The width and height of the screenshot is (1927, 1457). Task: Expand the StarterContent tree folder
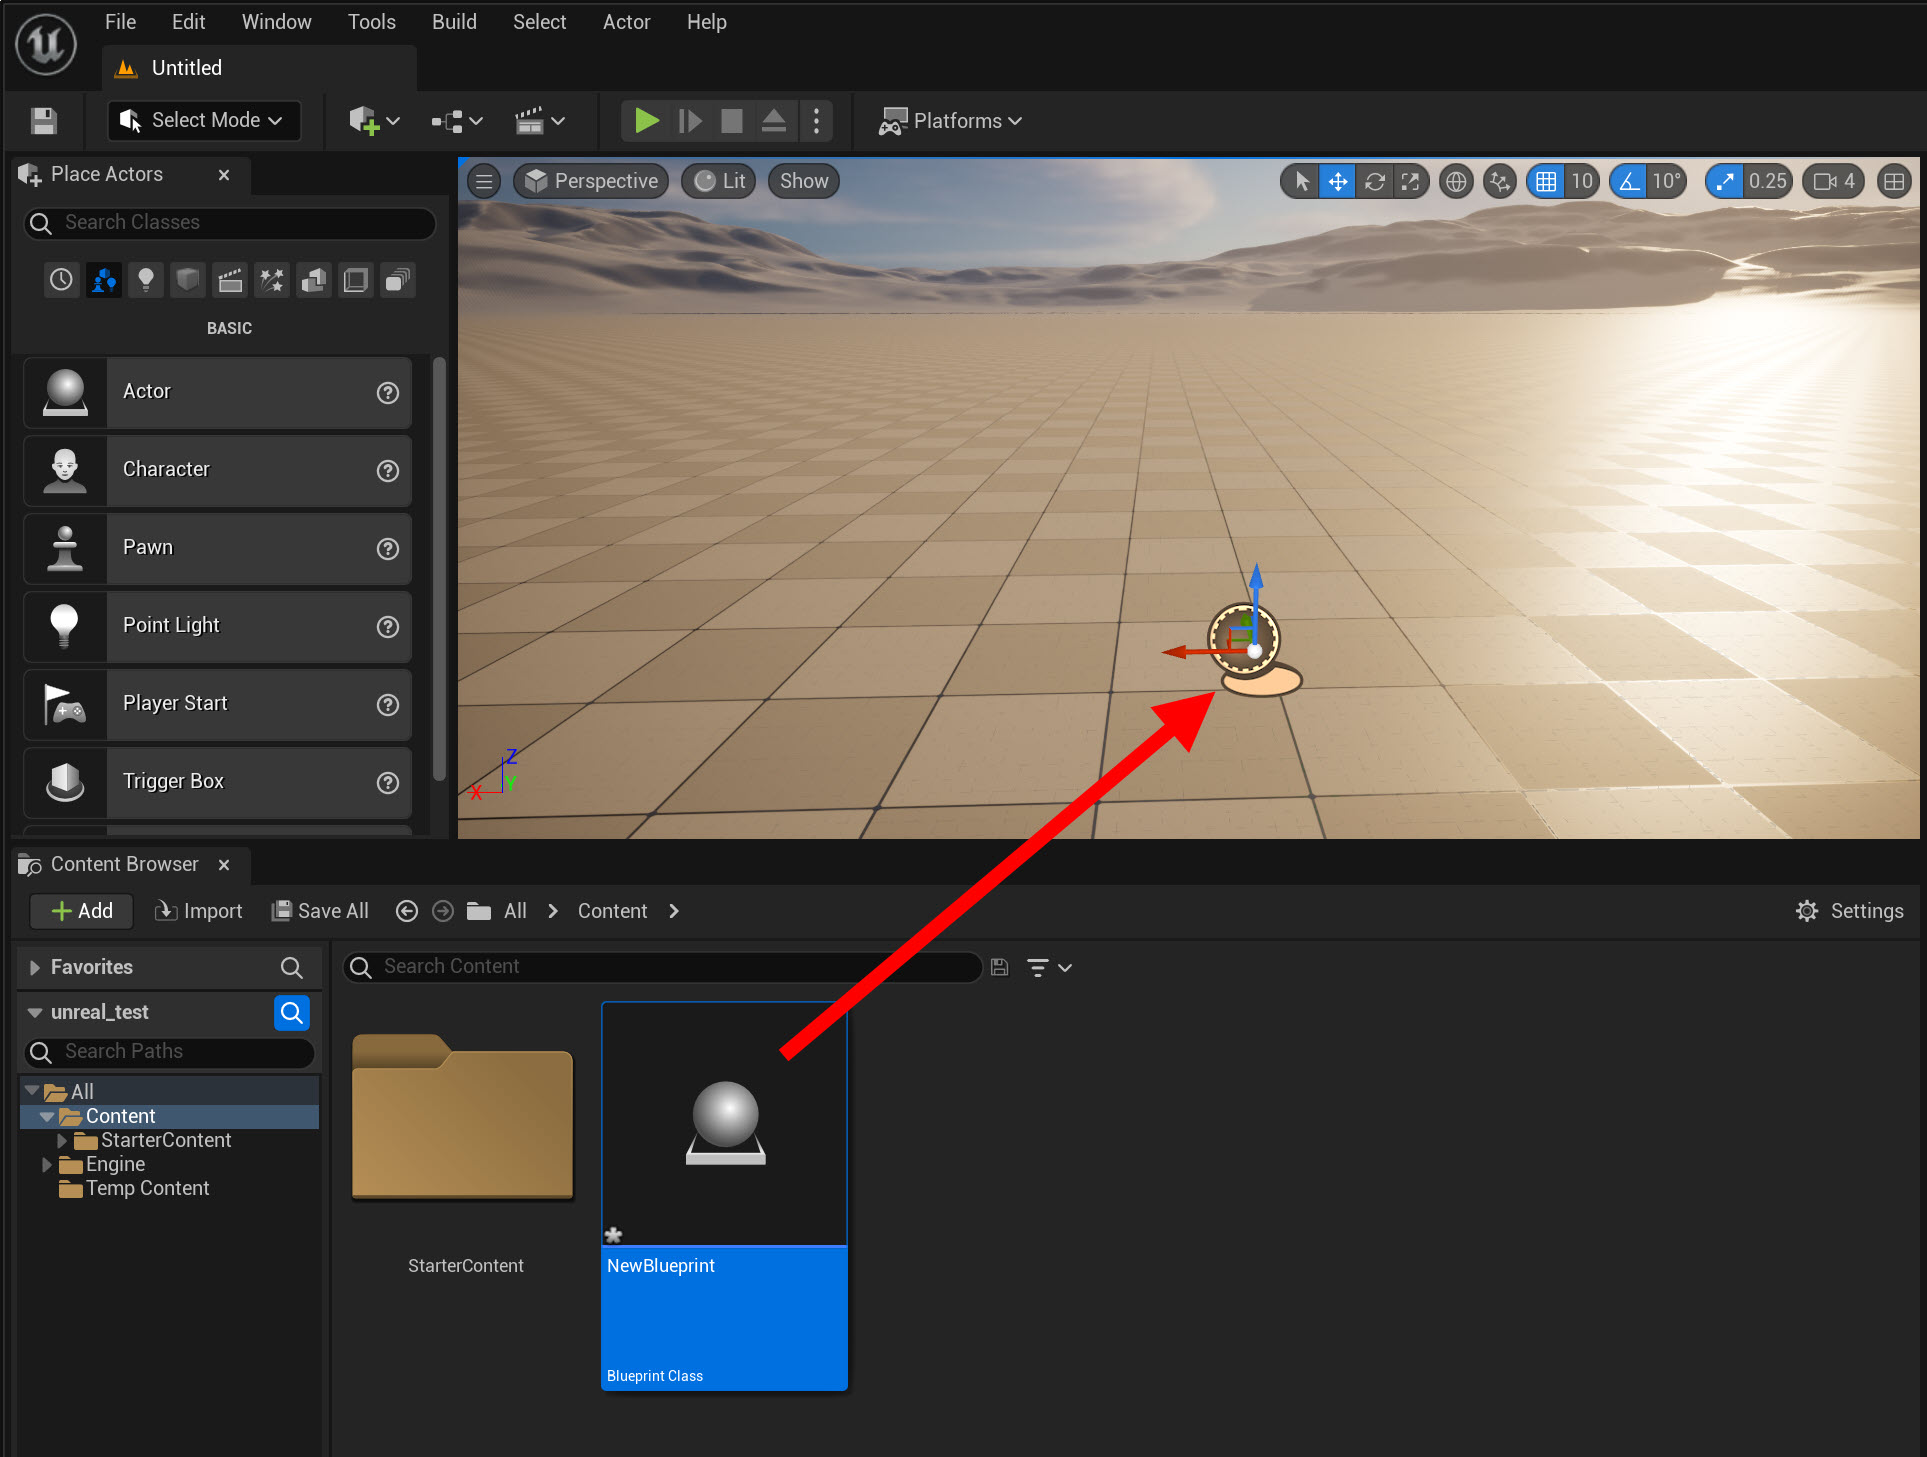62,1140
